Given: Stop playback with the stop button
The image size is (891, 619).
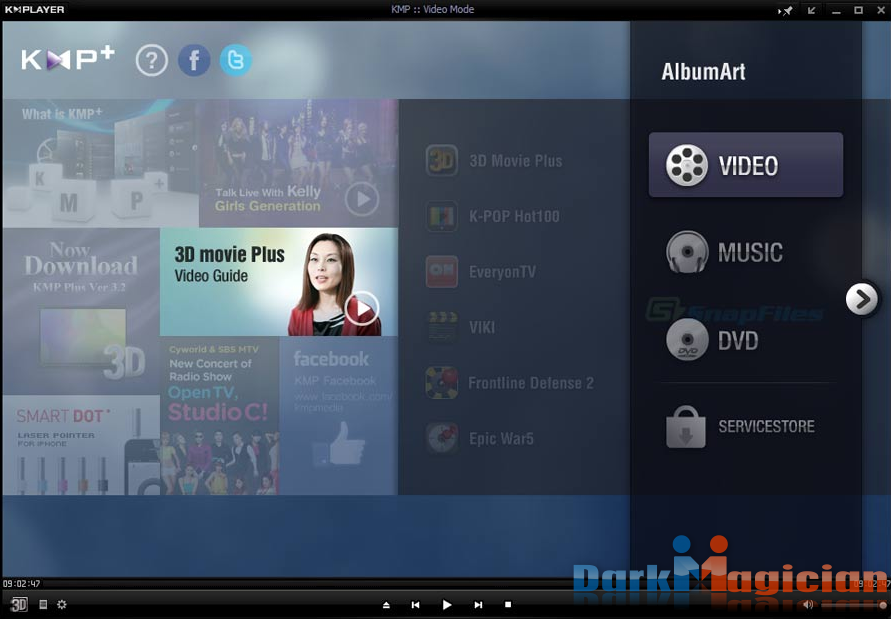Looking at the screenshot, I should click(x=508, y=605).
